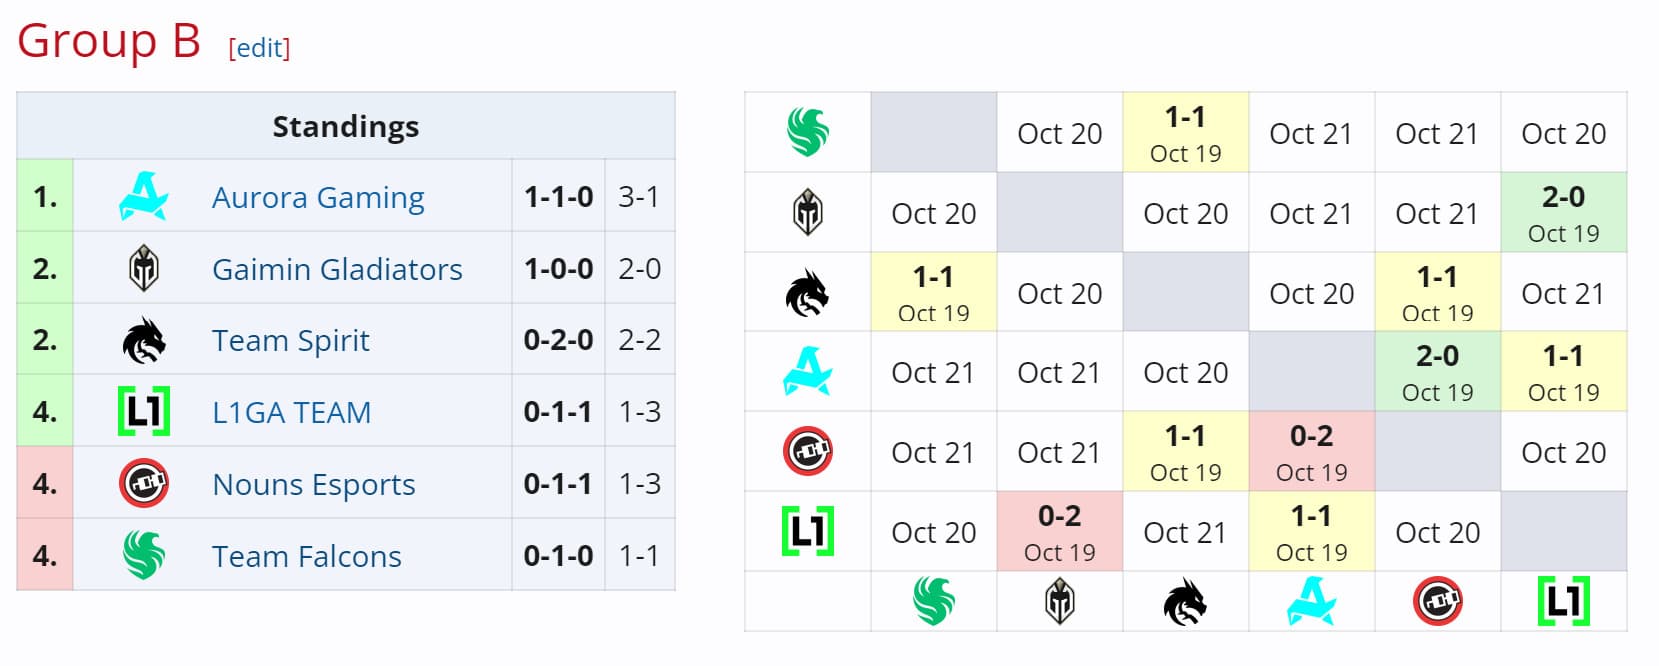The width and height of the screenshot is (1659, 666).
Task: Select the Team Spirit dragon logo in standings
Action: [x=143, y=340]
